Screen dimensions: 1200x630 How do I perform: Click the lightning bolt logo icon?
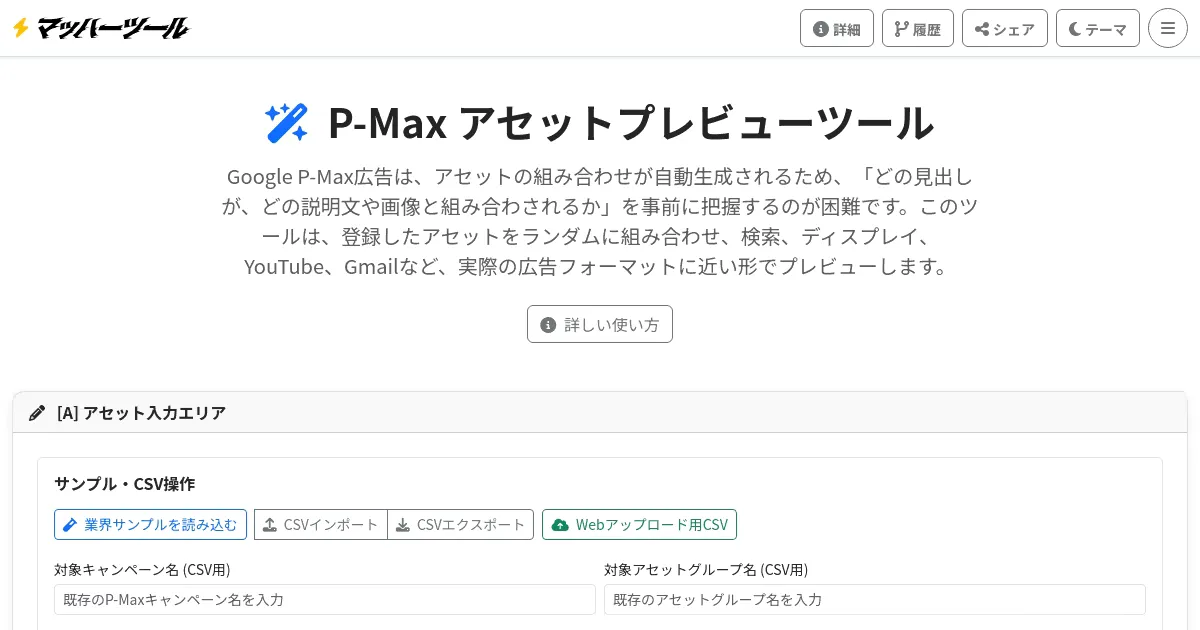[x=20, y=28]
